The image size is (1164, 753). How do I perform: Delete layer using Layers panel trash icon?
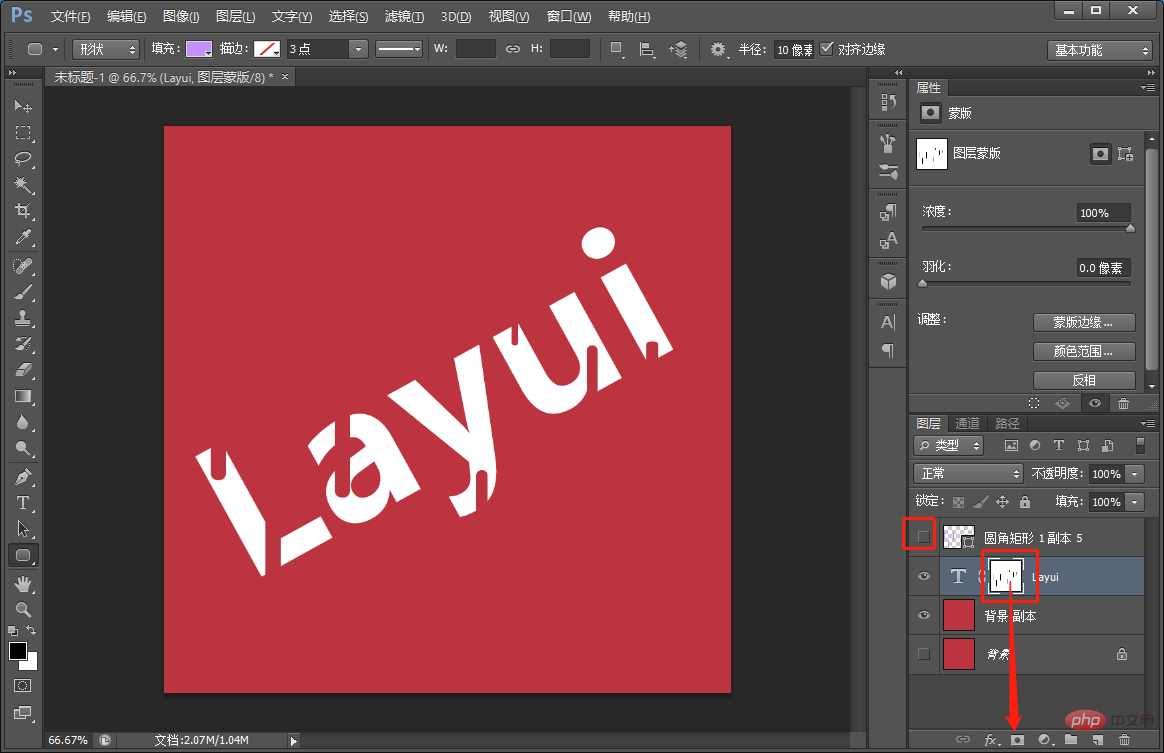coord(1124,740)
